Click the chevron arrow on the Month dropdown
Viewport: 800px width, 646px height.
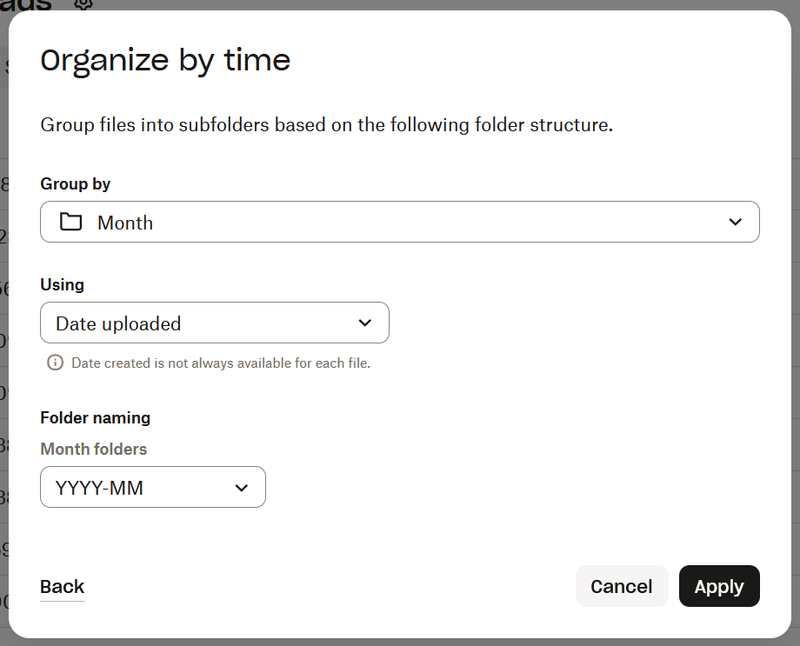(x=735, y=222)
